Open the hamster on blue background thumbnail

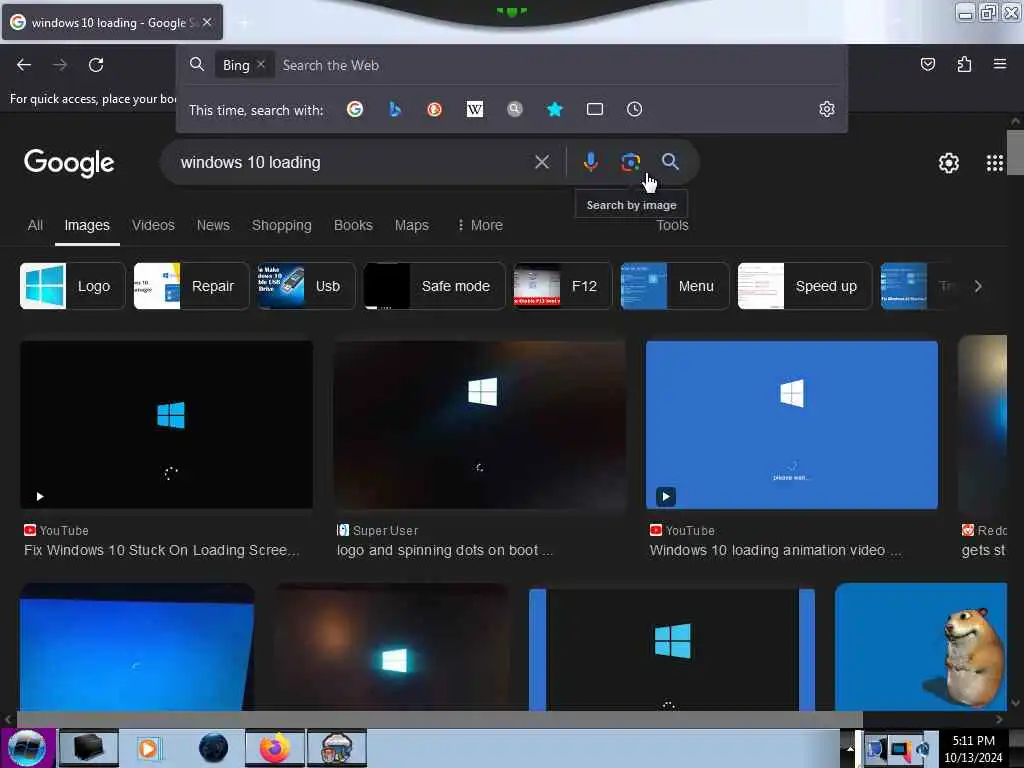[x=921, y=647]
